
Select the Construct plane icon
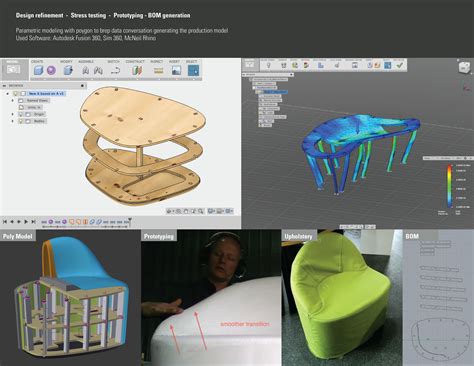pos(137,71)
